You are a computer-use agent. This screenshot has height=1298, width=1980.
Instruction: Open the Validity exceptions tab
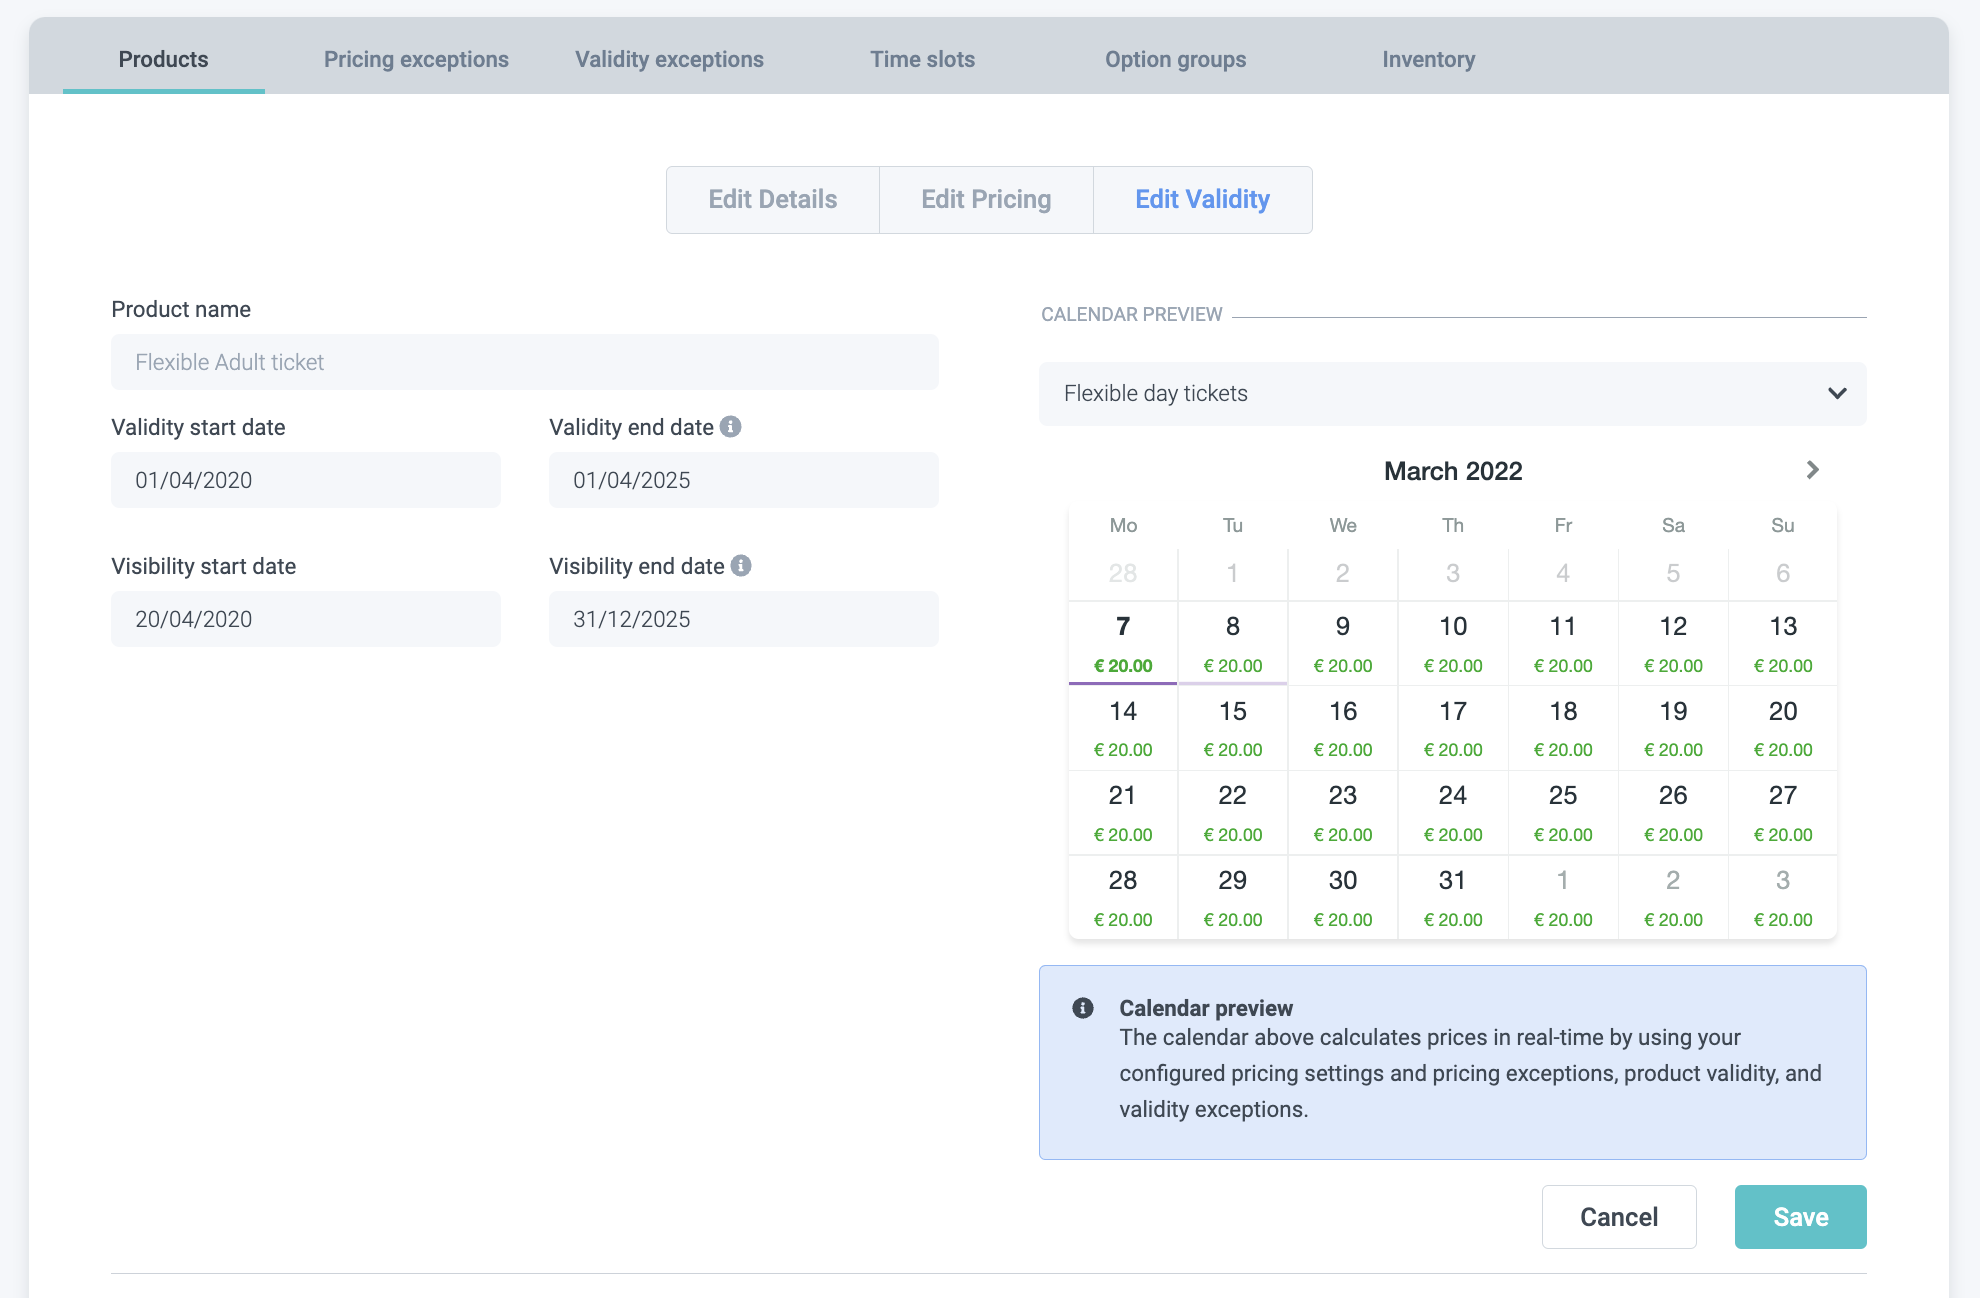669,60
